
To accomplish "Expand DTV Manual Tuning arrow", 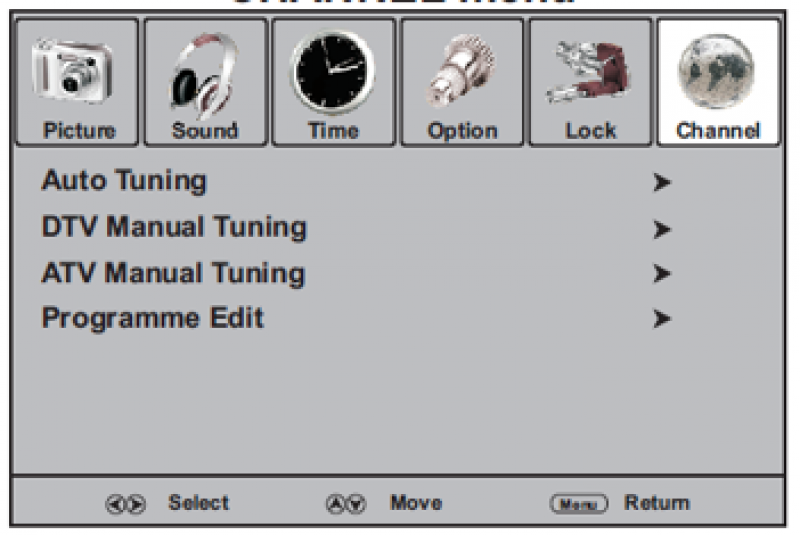I will tap(662, 229).
